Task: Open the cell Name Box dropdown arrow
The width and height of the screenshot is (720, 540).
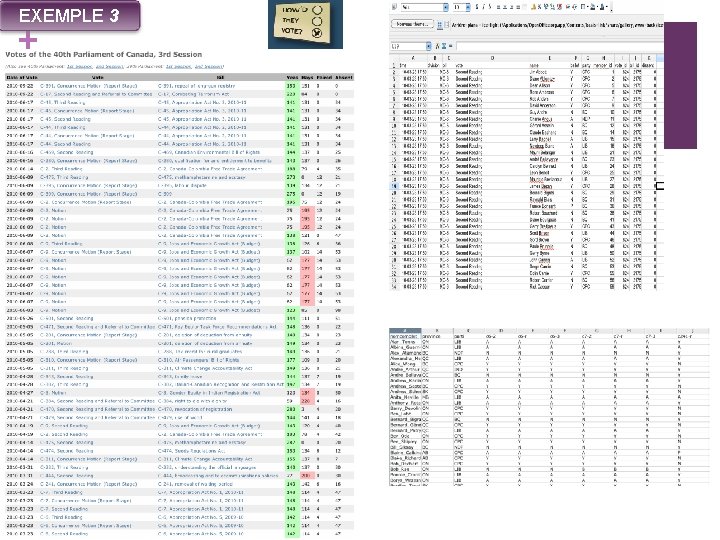Action: pos(428,46)
